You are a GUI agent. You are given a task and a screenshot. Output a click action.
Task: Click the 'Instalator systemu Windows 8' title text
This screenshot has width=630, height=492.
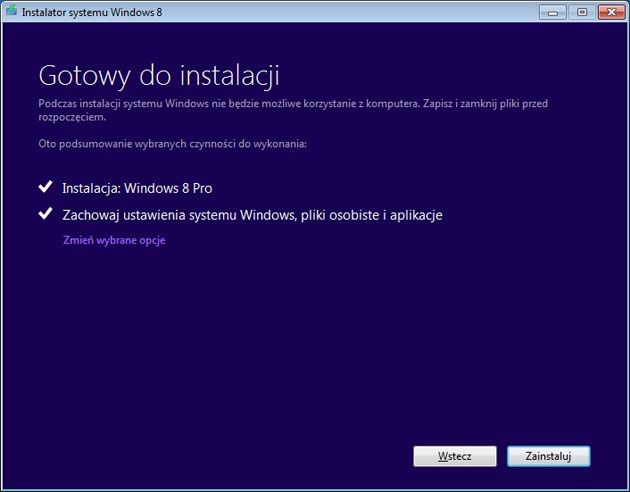pyautogui.click(x=92, y=12)
